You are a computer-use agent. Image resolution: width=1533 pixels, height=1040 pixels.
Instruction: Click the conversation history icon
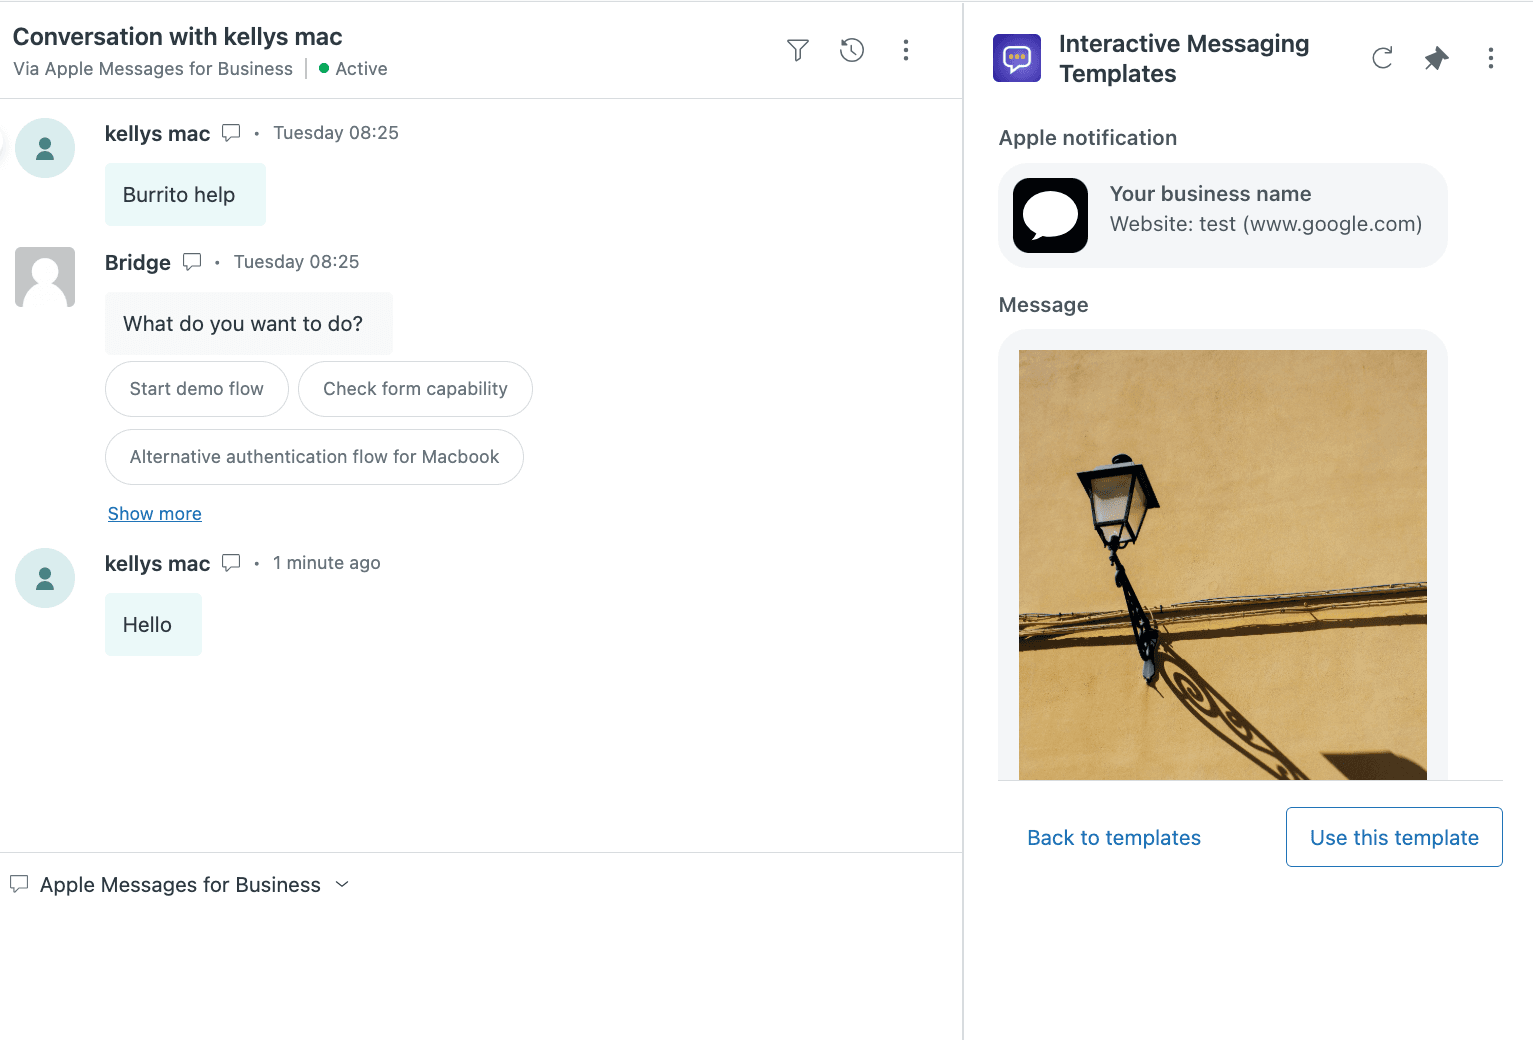851,49
